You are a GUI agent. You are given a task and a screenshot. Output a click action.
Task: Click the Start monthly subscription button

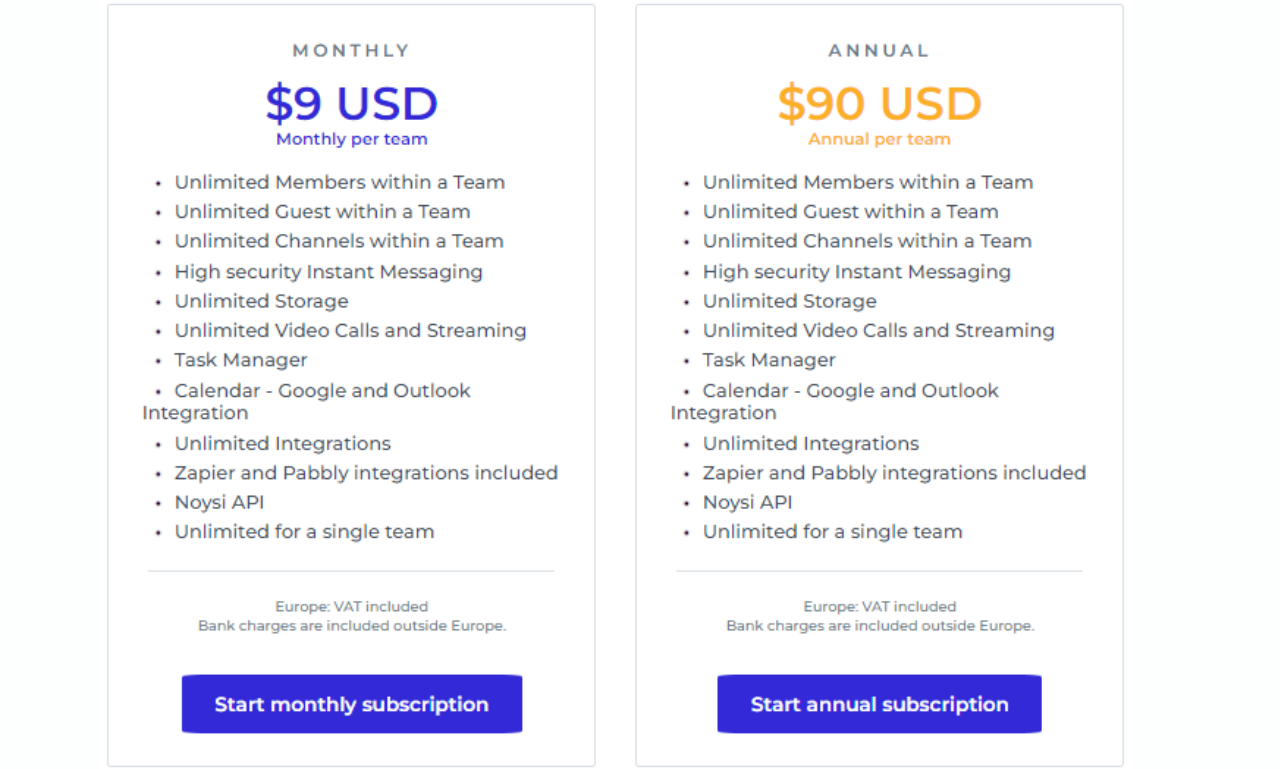click(x=352, y=704)
